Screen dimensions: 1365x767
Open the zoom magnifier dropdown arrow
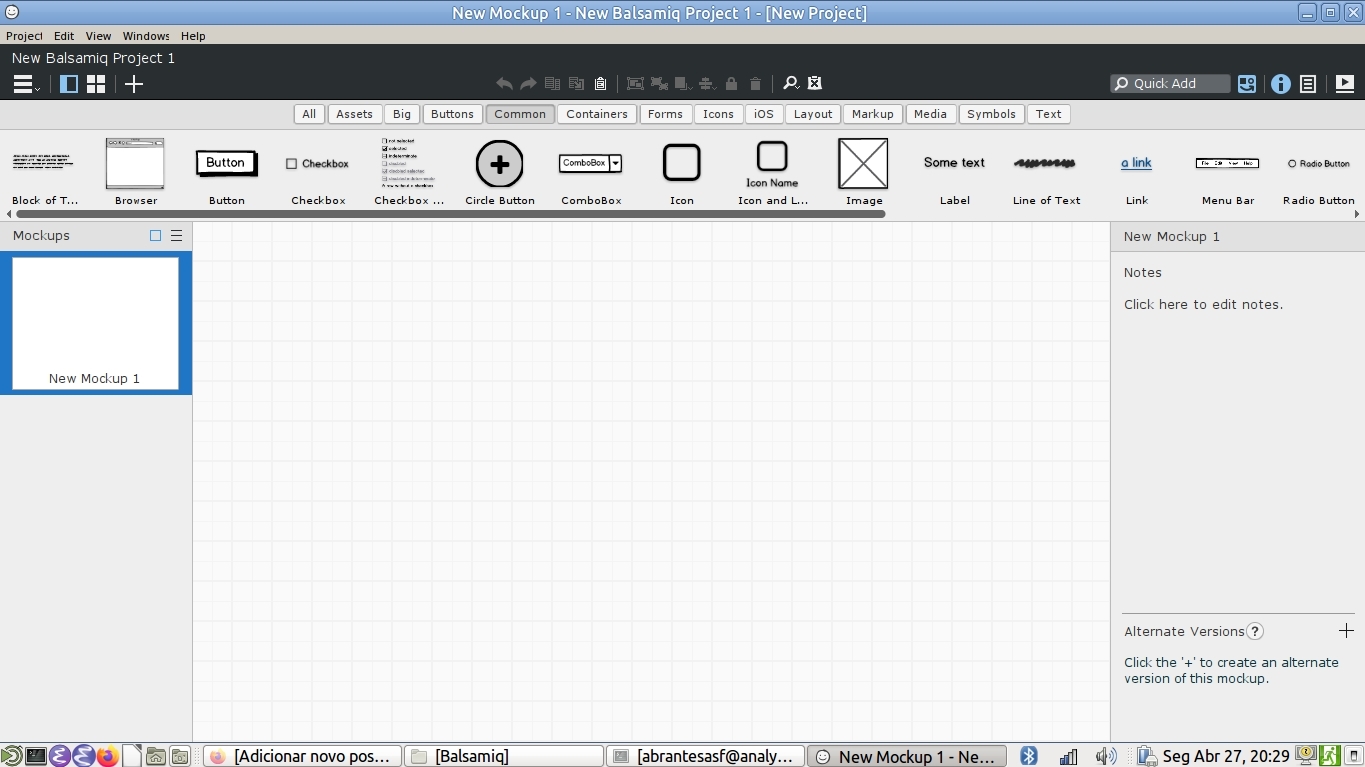pos(797,90)
